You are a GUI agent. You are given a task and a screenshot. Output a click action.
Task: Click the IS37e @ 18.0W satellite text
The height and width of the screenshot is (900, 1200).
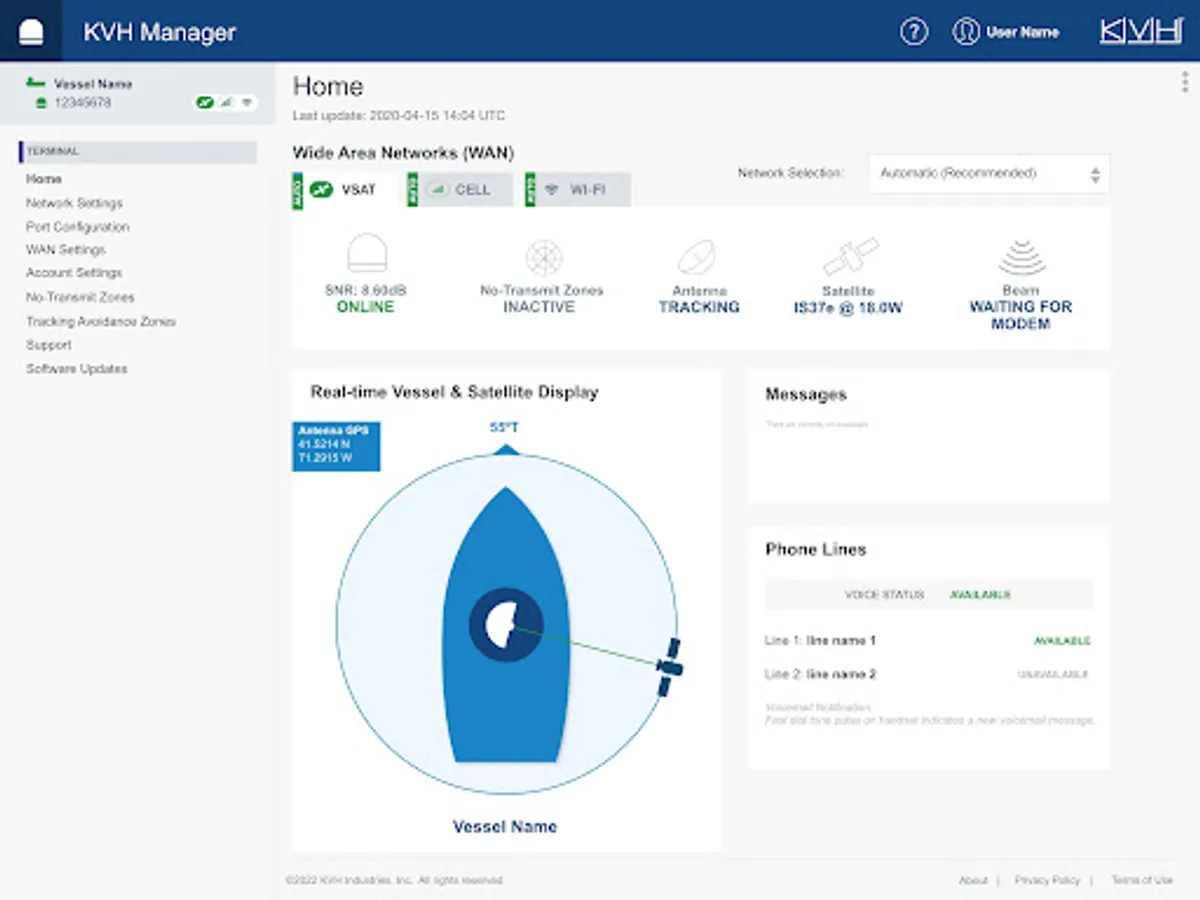point(848,308)
